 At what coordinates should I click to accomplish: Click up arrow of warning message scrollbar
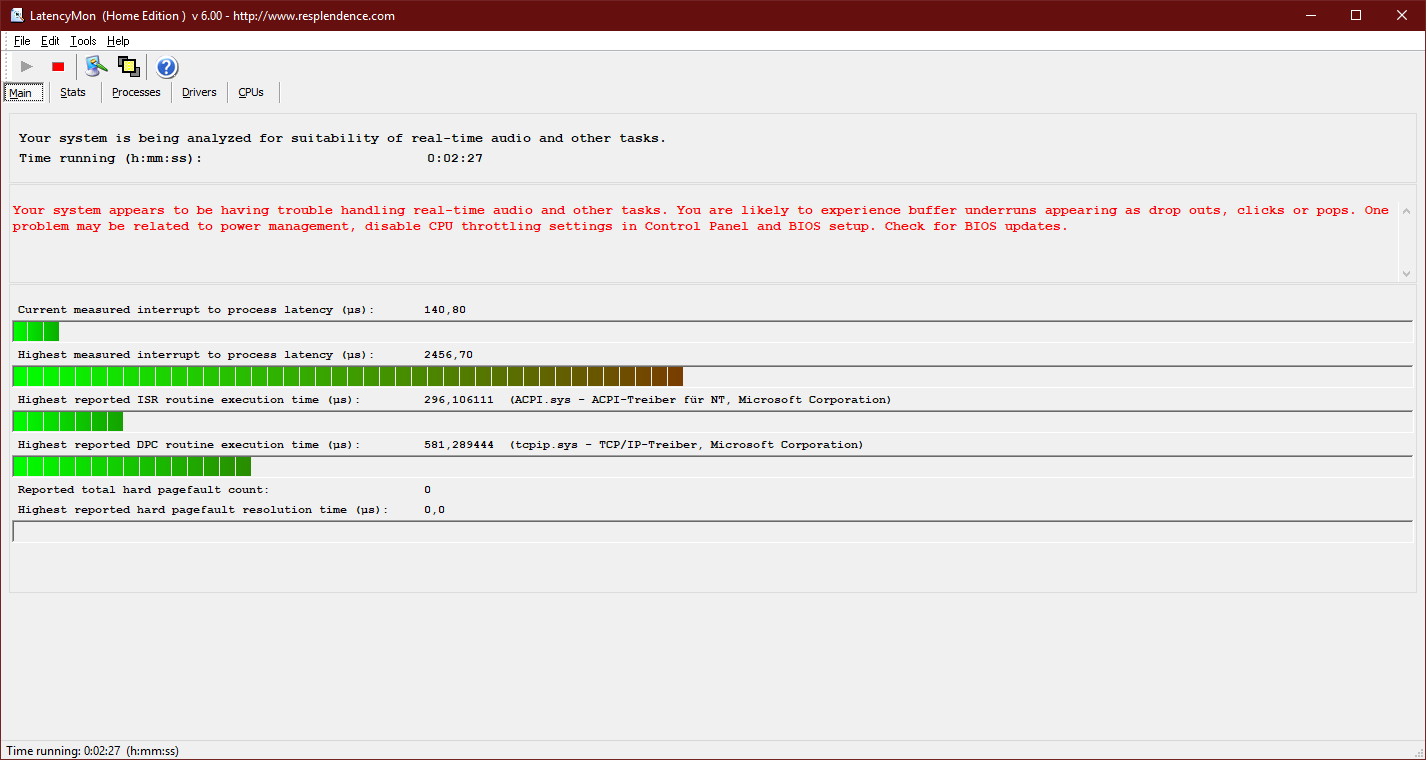click(x=1407, y=211)
